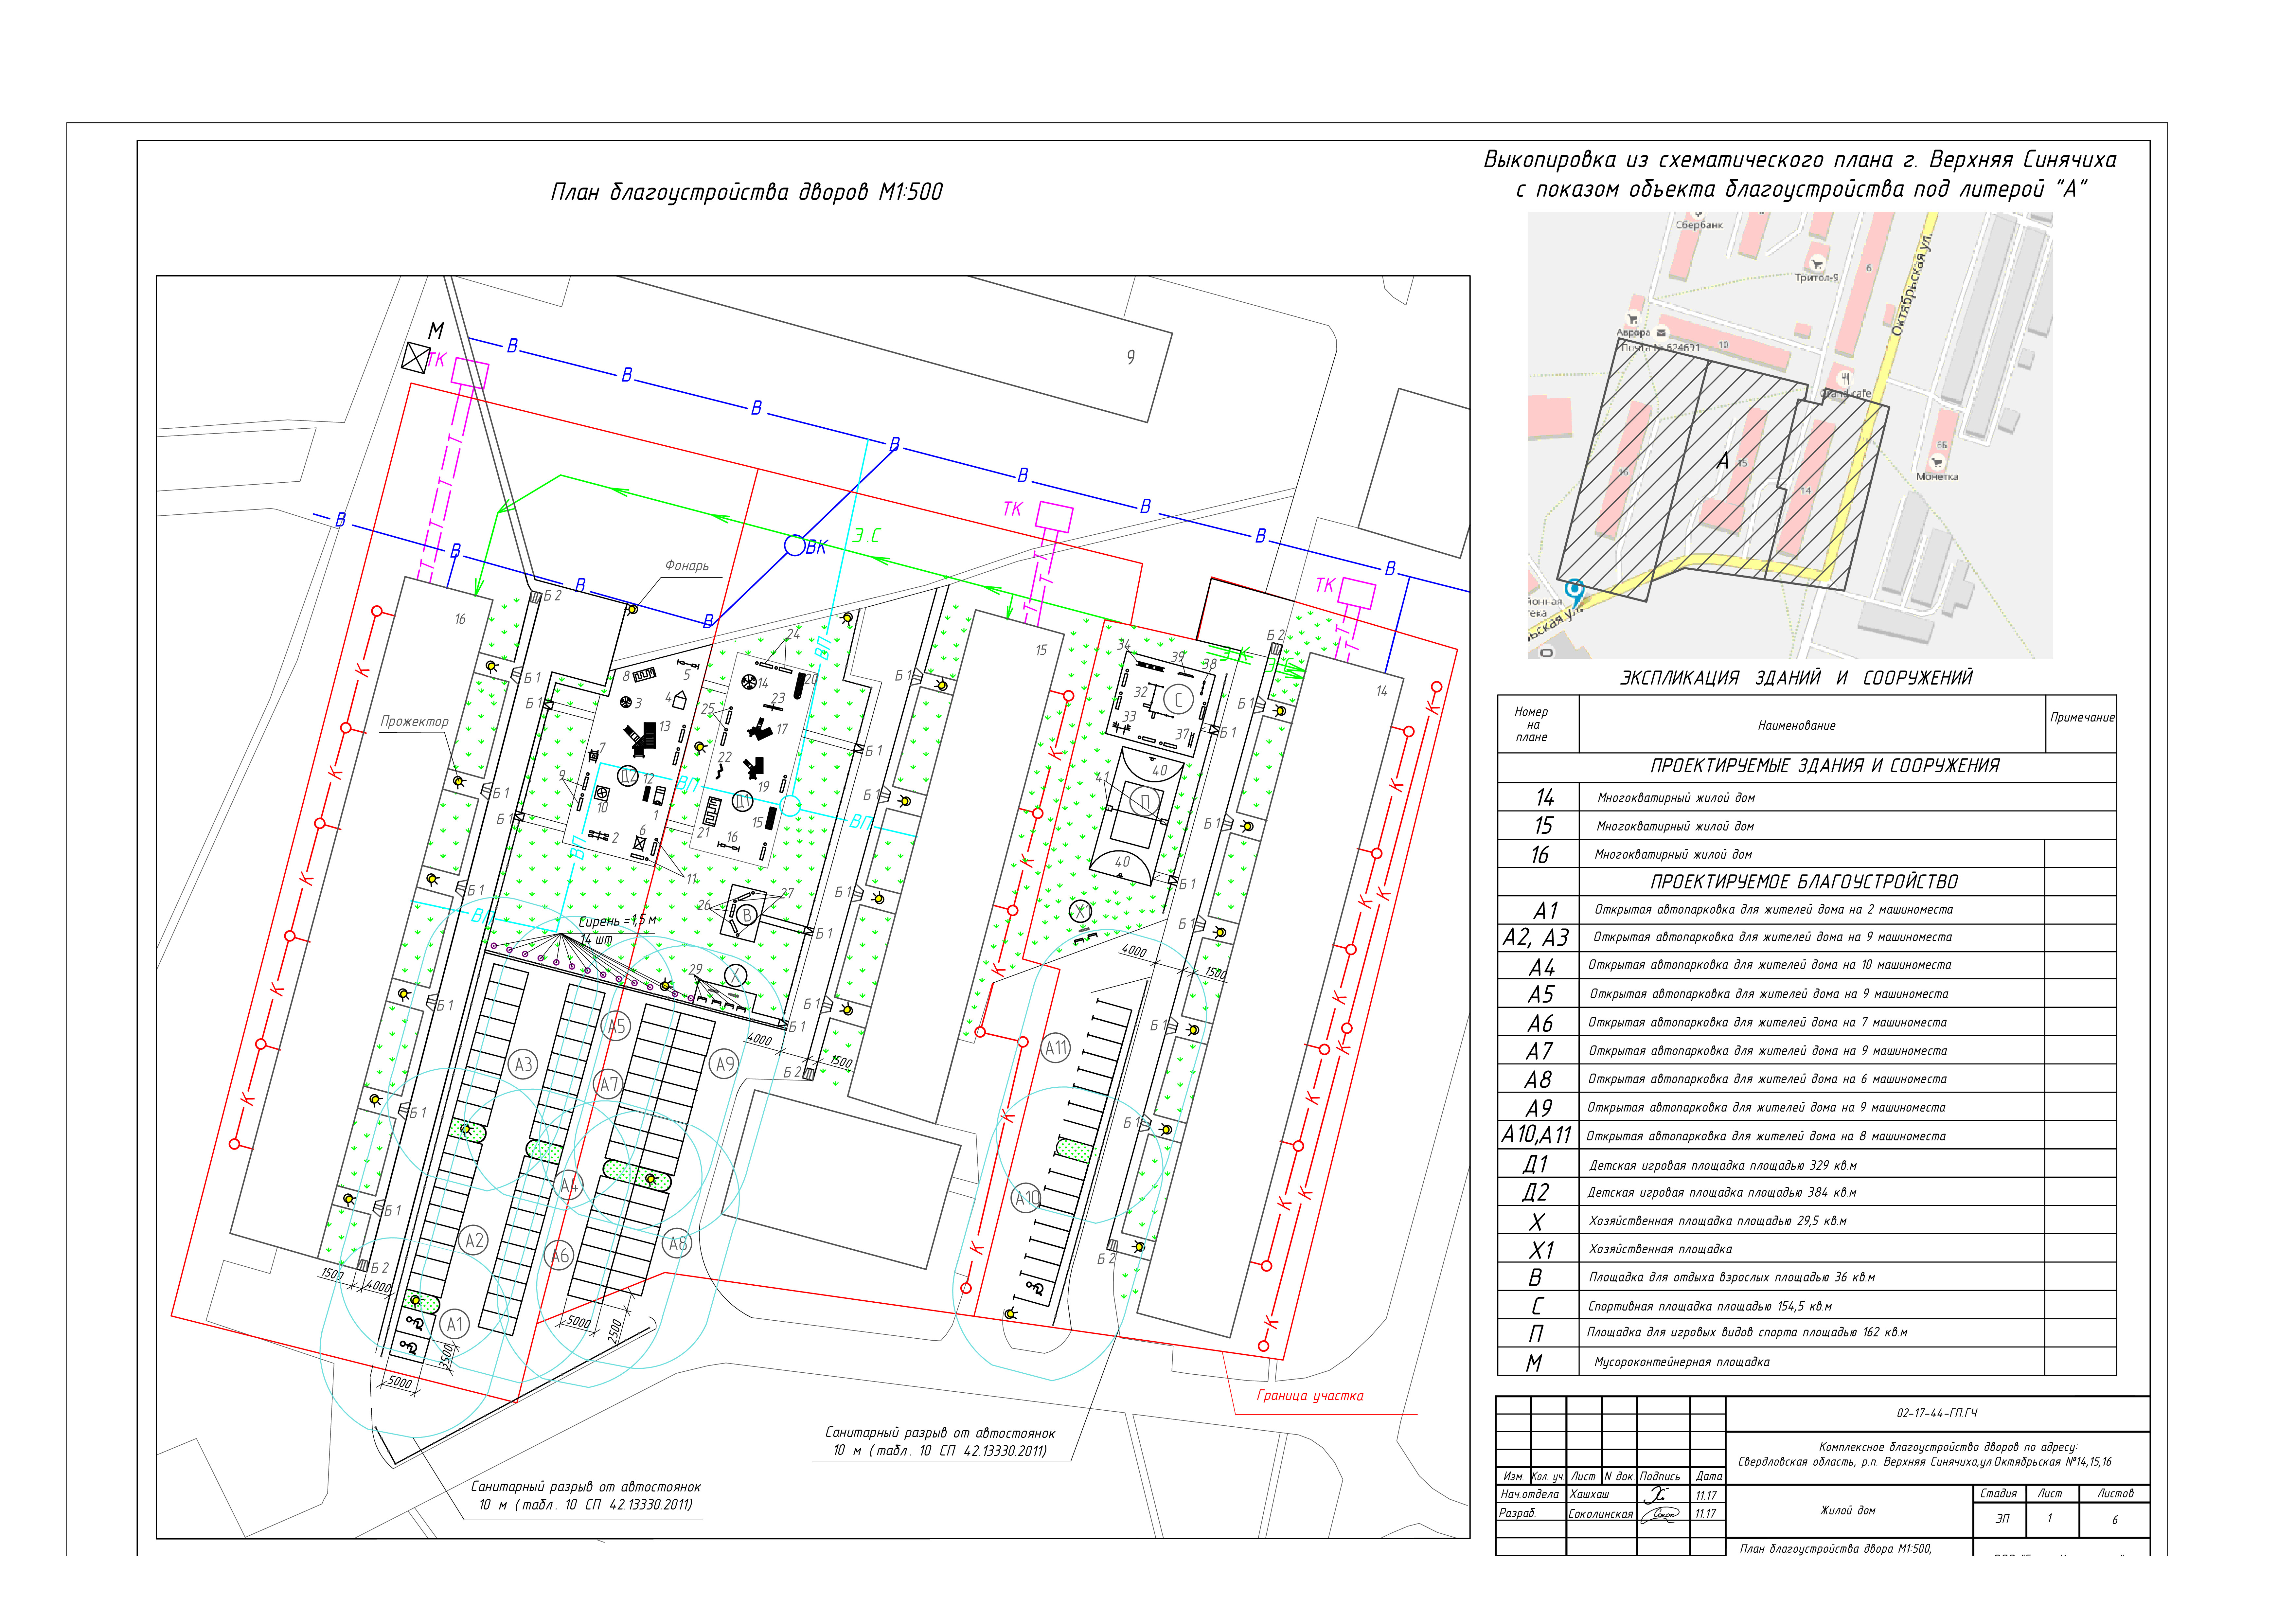The image size is (2296, 1624).
Task: Click the Монетка label on locator map
Action: [1937, 476]
